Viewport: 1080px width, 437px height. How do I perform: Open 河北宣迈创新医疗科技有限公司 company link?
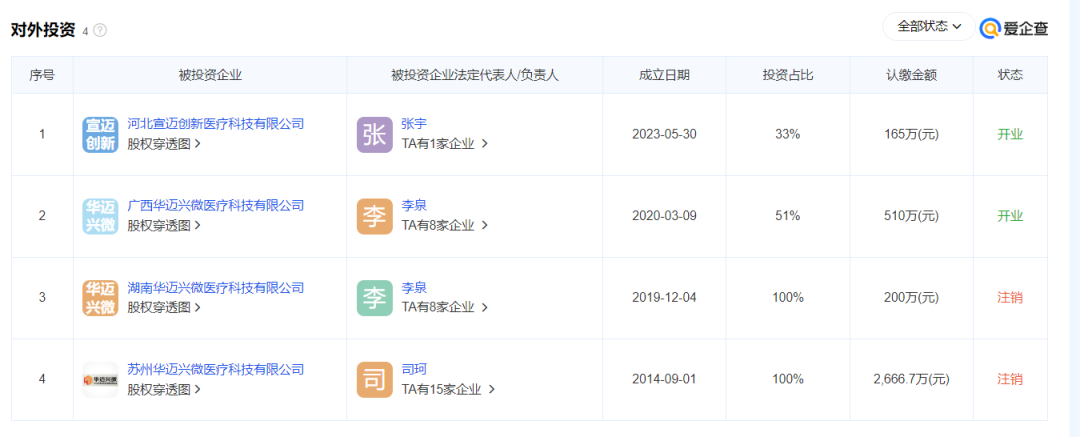(x=215, y=124)
